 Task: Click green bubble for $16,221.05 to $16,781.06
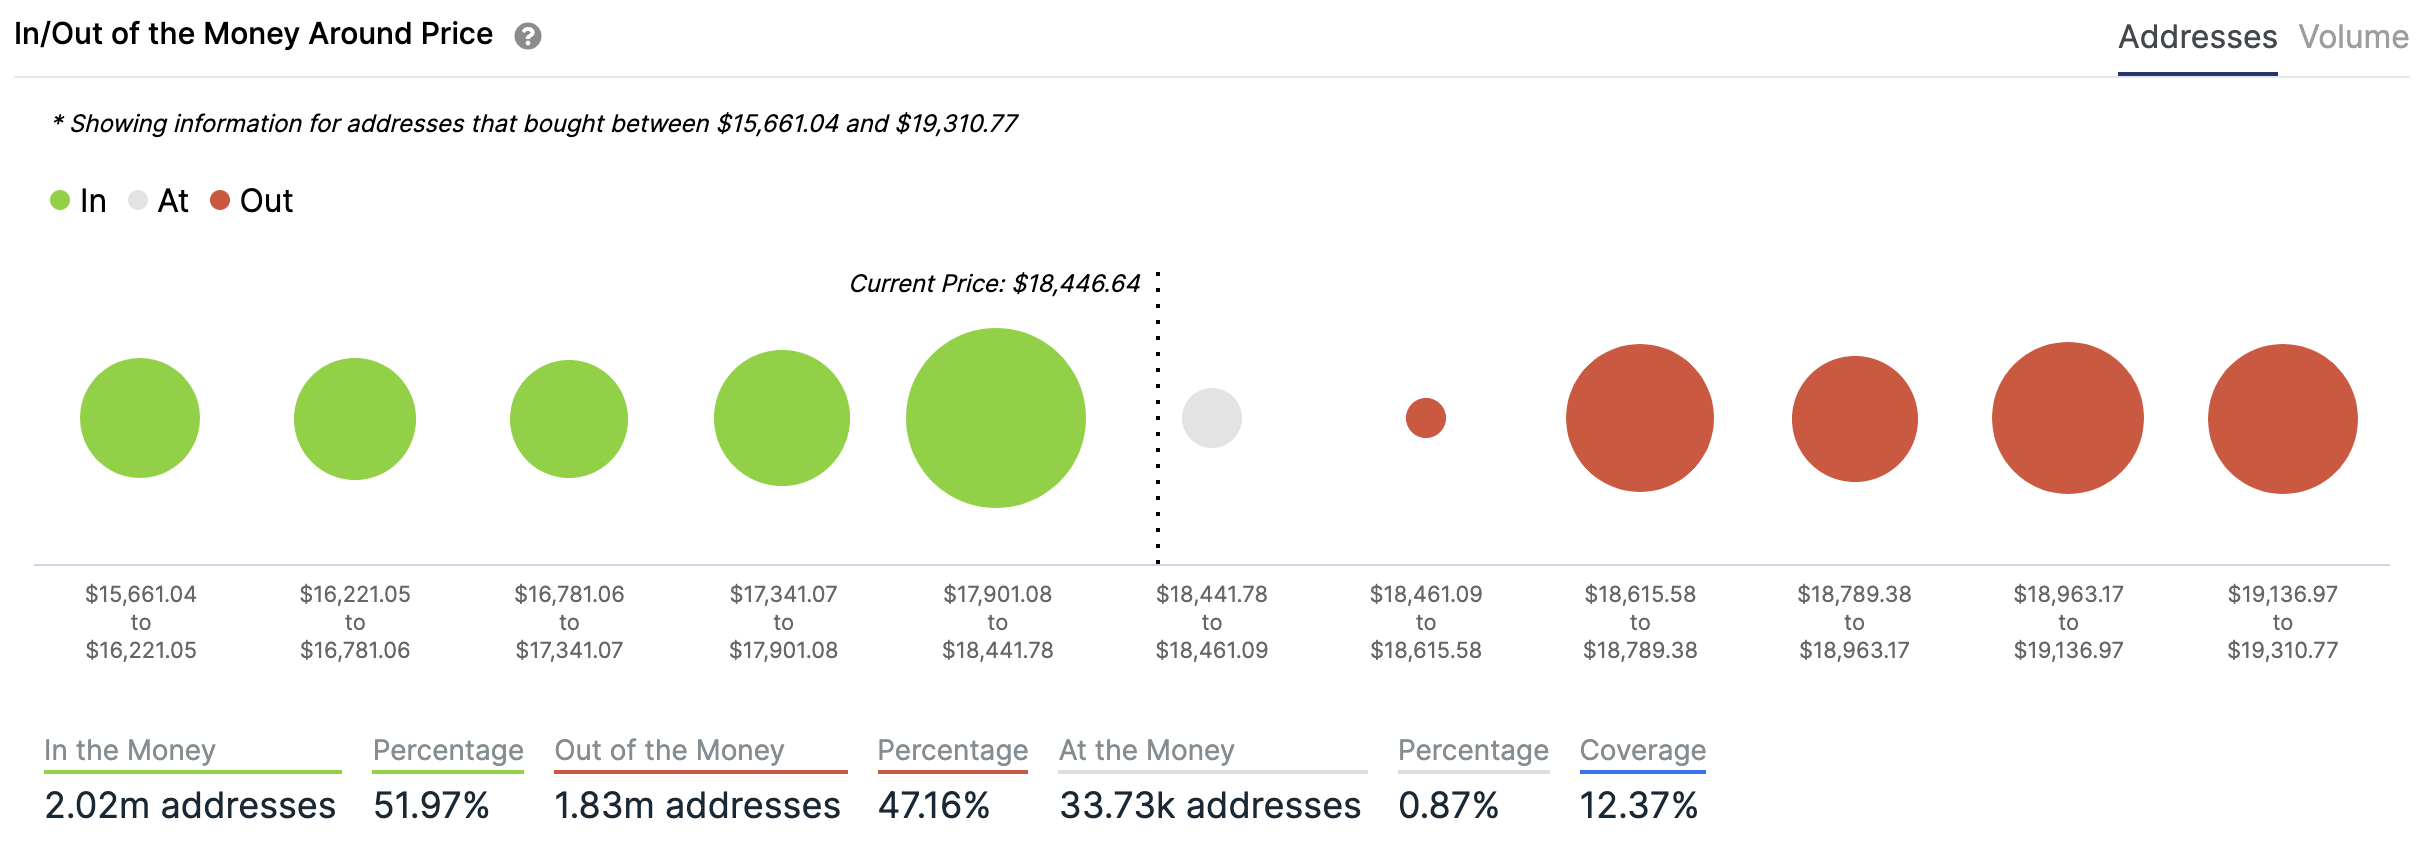355,418
